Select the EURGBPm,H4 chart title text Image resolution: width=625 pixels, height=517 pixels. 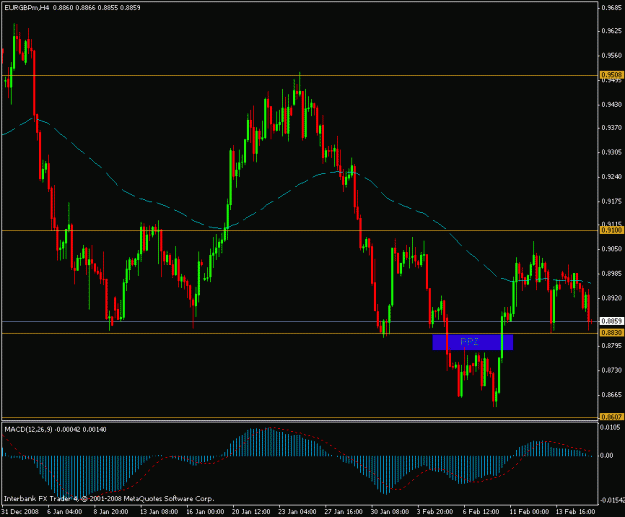pos(26,8)
